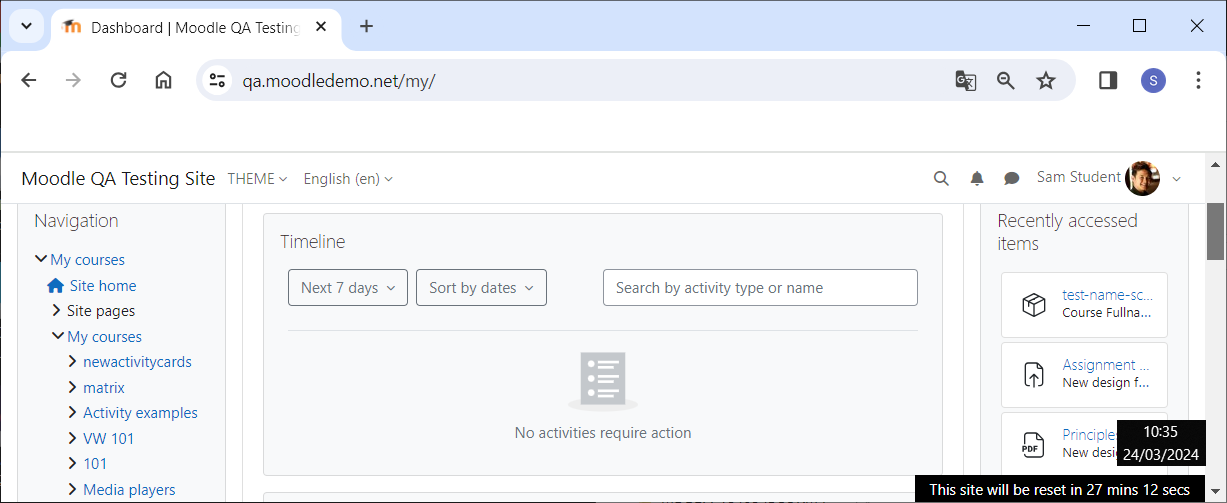The width and height of the screenshot is (1227, 503).
Task: Click the Moodle favicon on the tab
Action: coord(71,27)
